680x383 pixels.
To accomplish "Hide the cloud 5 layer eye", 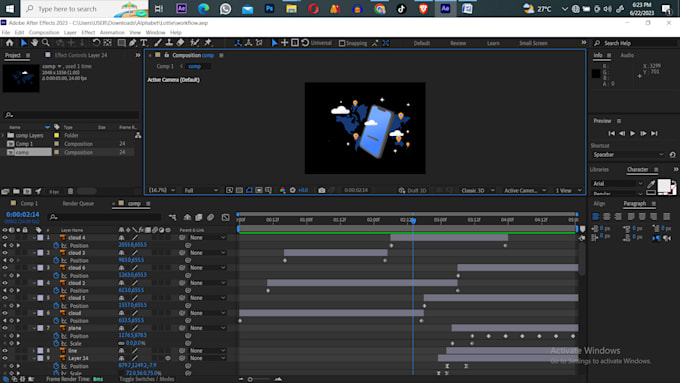I will pyautogui.click(x=5, y=298).
